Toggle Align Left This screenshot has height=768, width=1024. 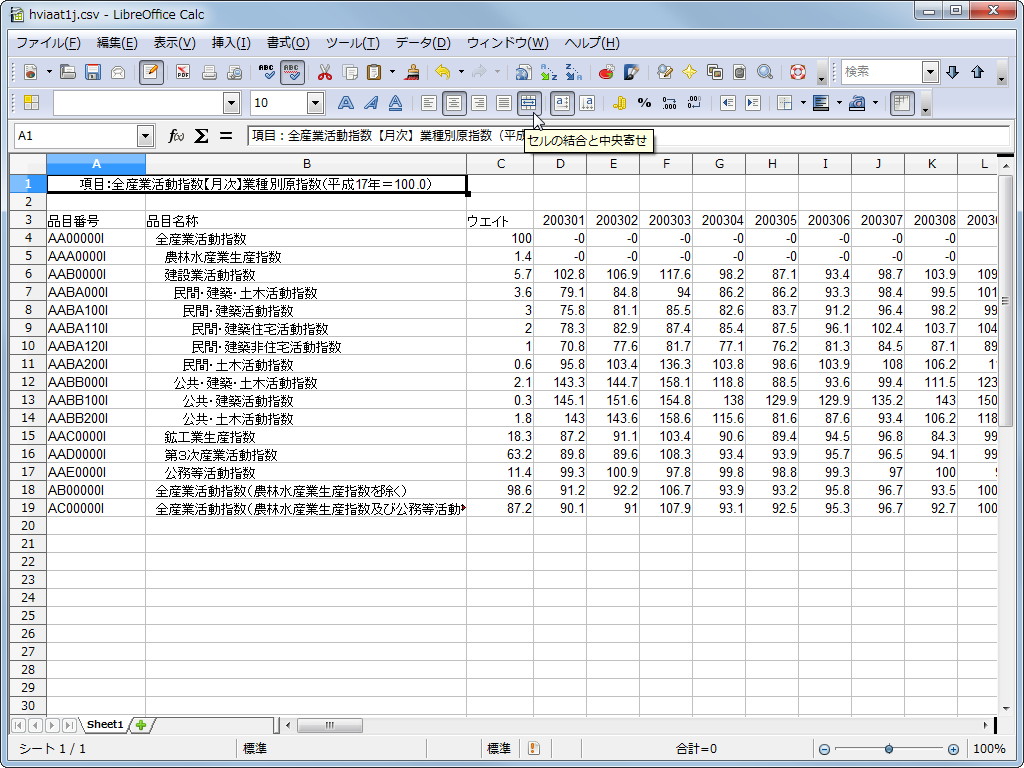tap(428, 103)
